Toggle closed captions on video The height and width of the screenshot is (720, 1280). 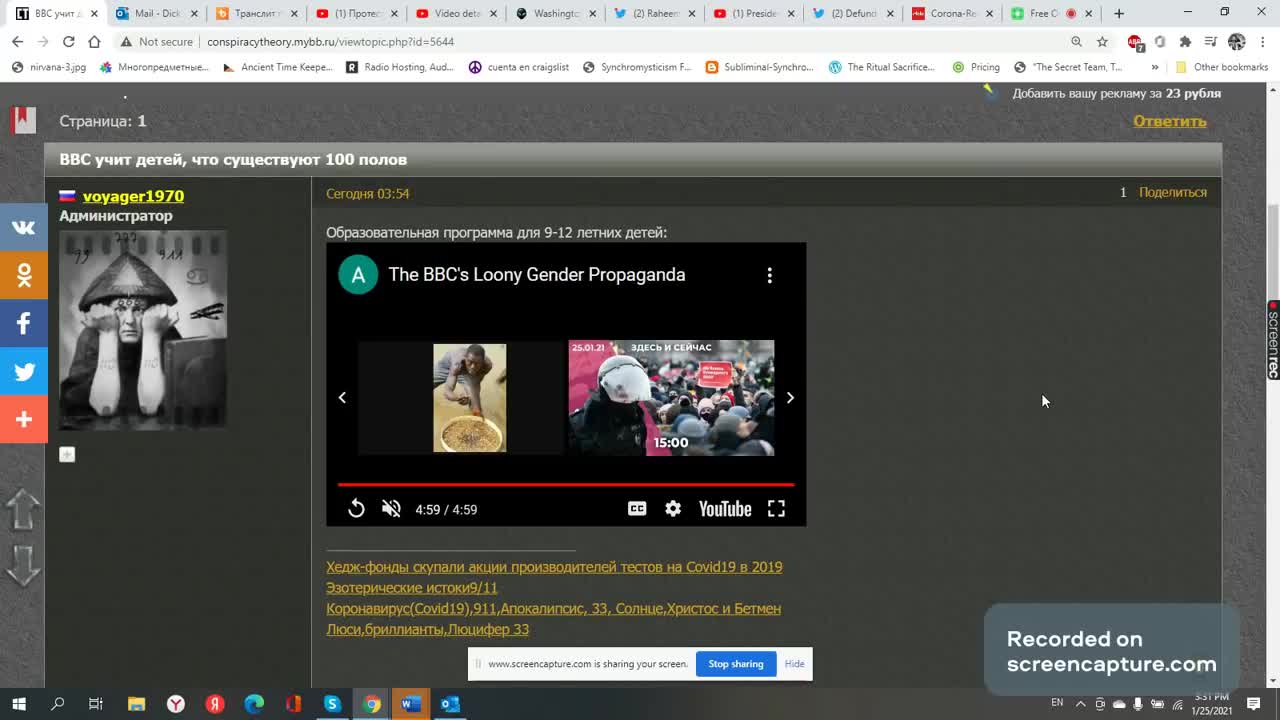637,509
